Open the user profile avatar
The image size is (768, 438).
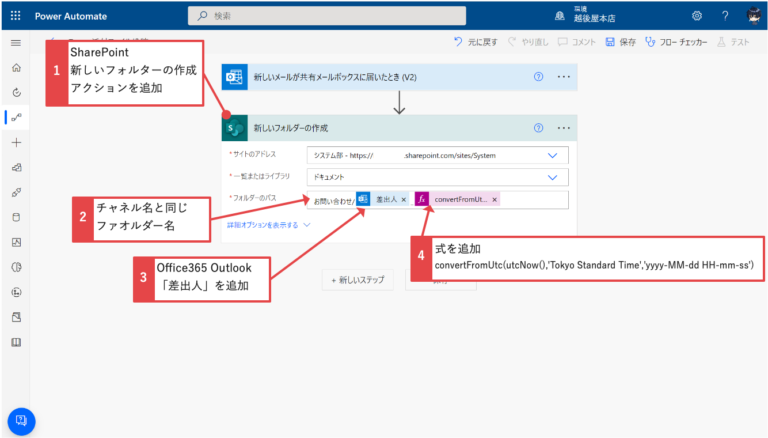(x=752, y=15)
